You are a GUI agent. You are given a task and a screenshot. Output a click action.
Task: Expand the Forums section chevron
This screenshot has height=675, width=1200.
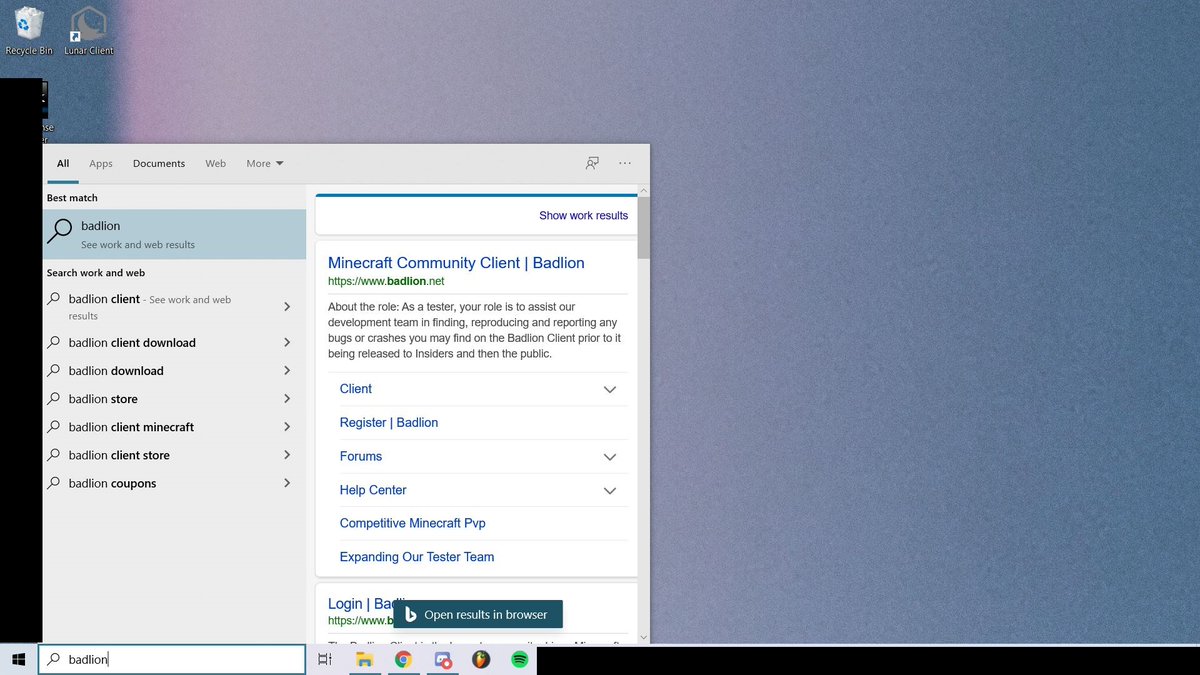point(610,457)
